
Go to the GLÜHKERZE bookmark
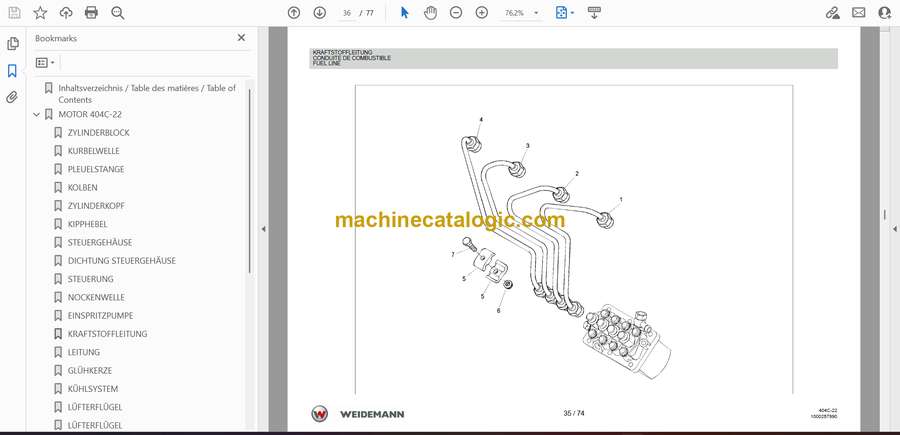[90, 370]
